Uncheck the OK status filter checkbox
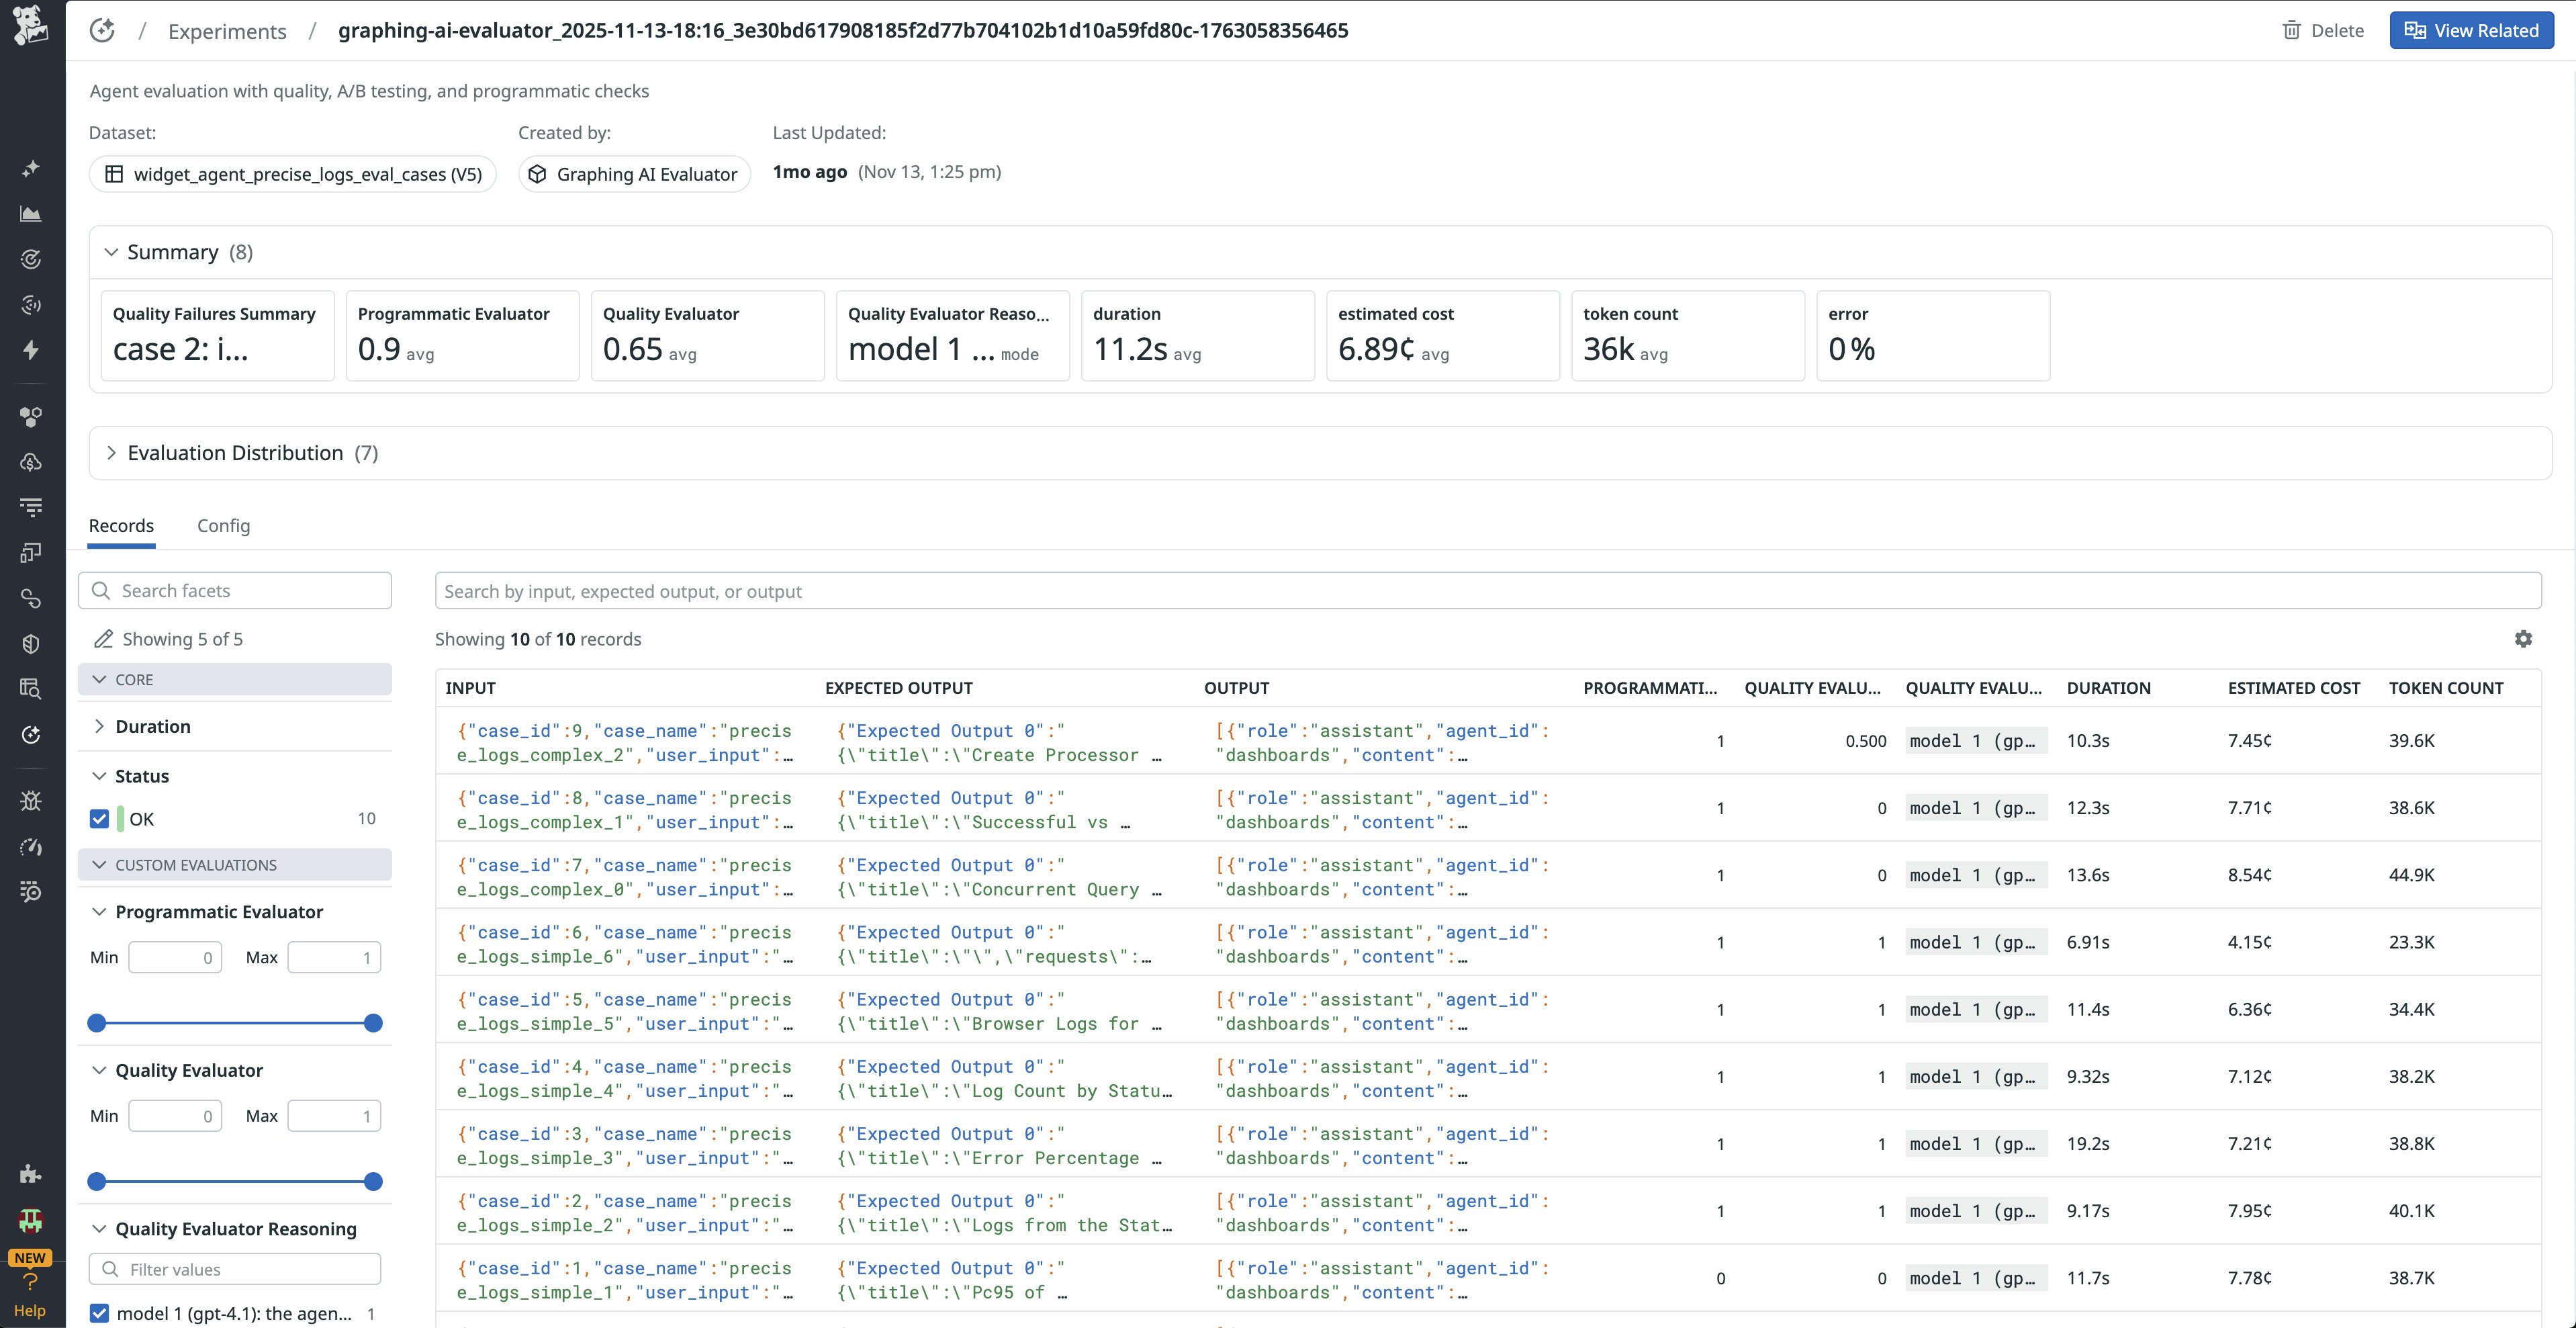This screenshot has height=1328, width=2576. click(x=99, y=818)
